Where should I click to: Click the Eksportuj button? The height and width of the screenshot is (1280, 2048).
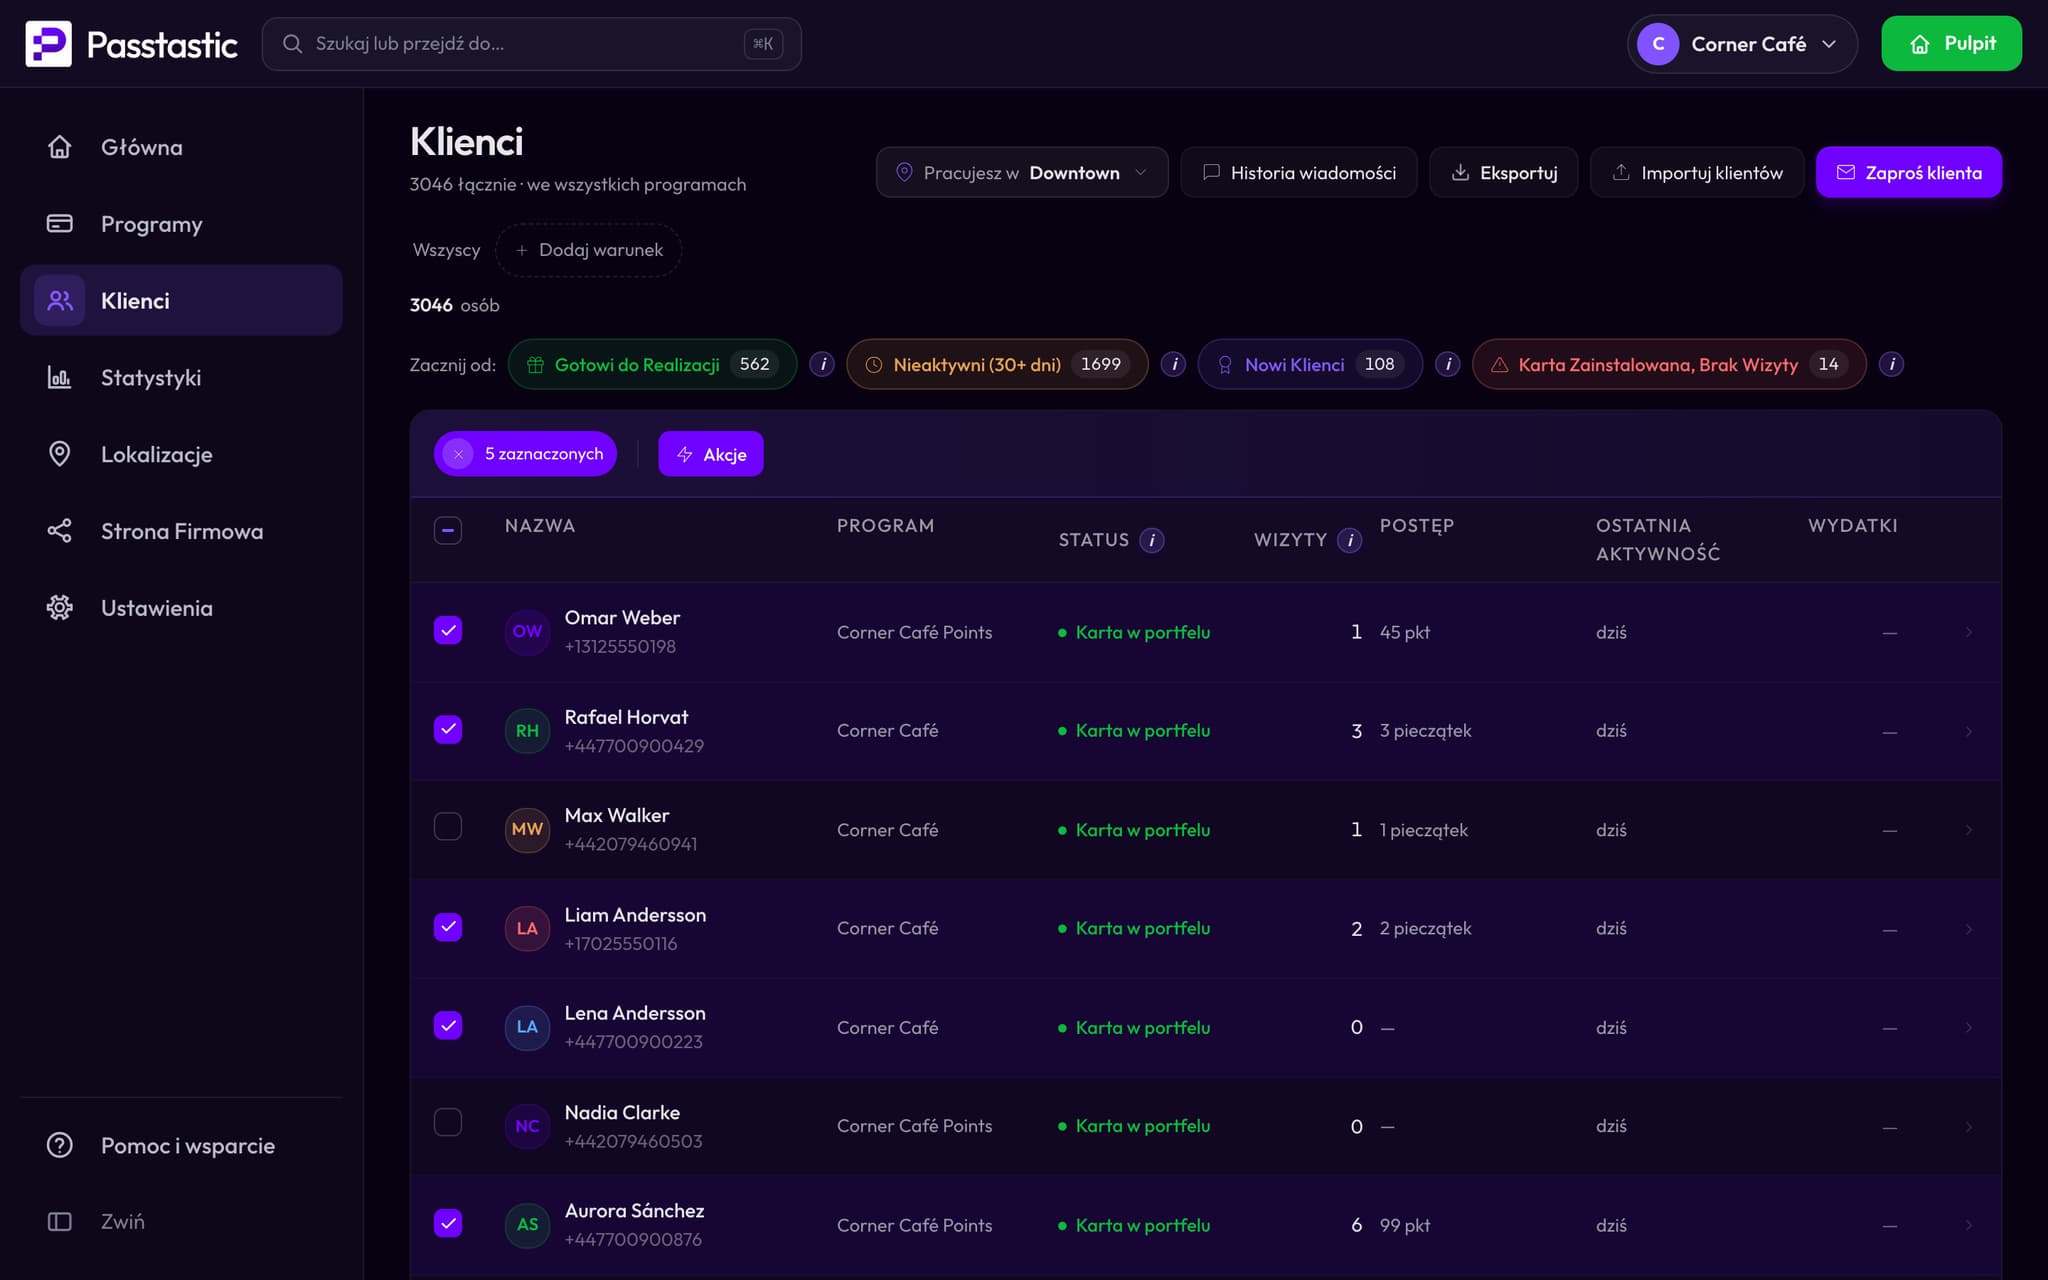1504,172
